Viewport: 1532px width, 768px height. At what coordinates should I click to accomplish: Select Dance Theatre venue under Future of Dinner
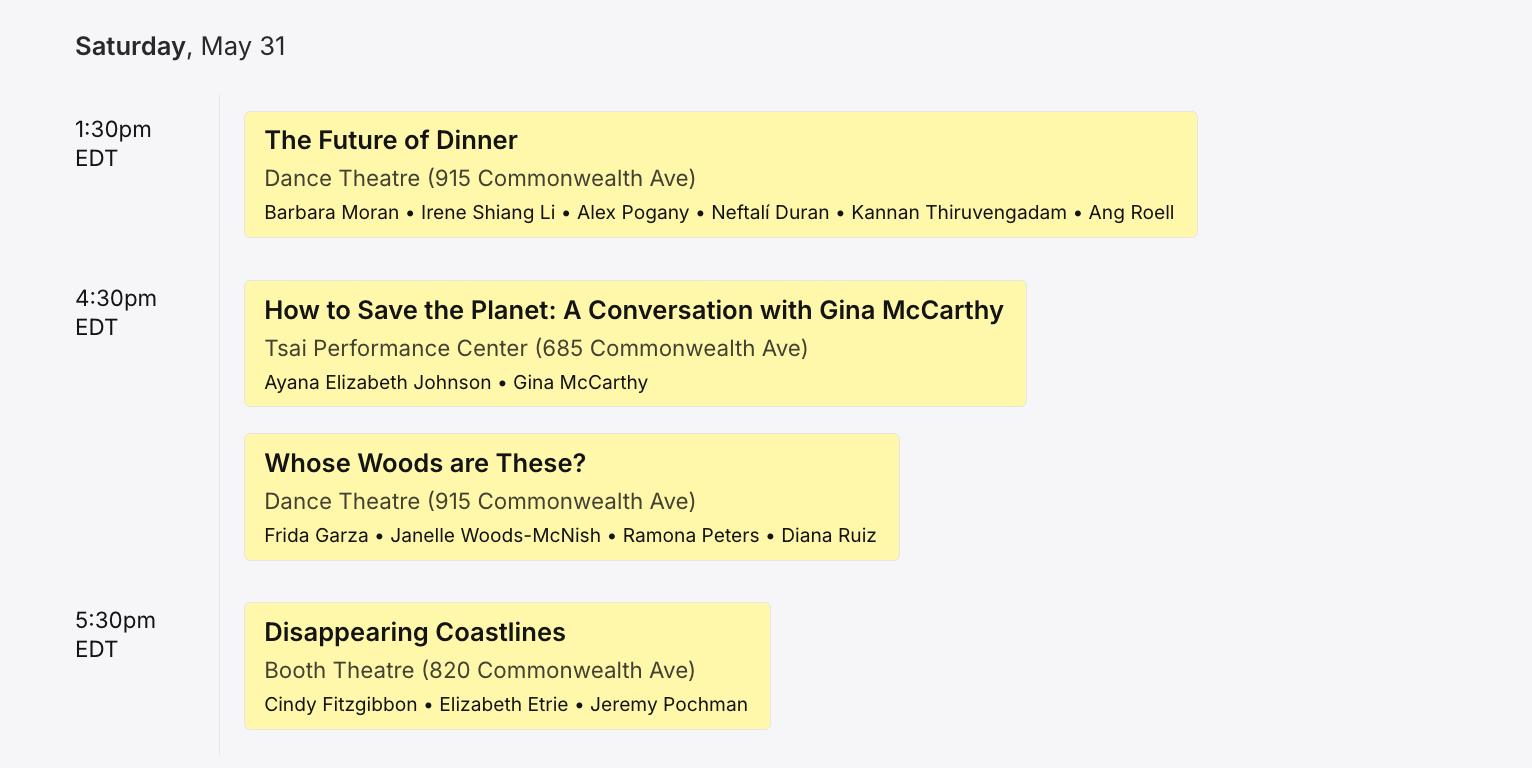479,178
